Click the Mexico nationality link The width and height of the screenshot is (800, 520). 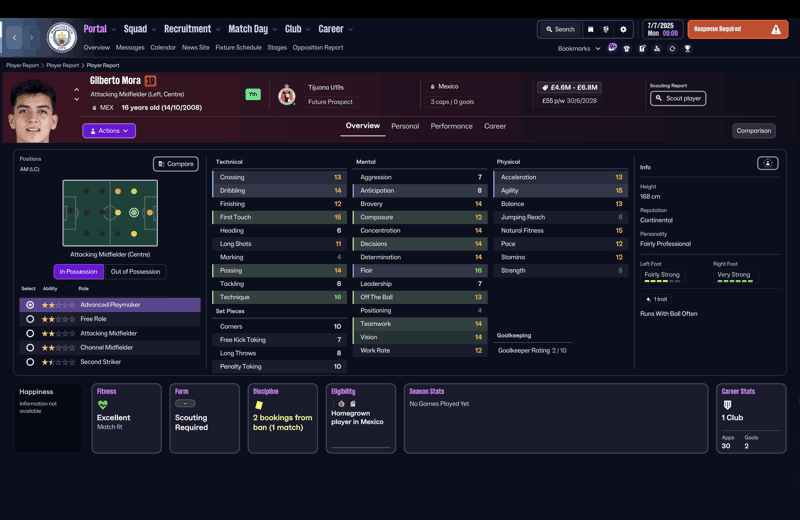(x=444, y=86)
